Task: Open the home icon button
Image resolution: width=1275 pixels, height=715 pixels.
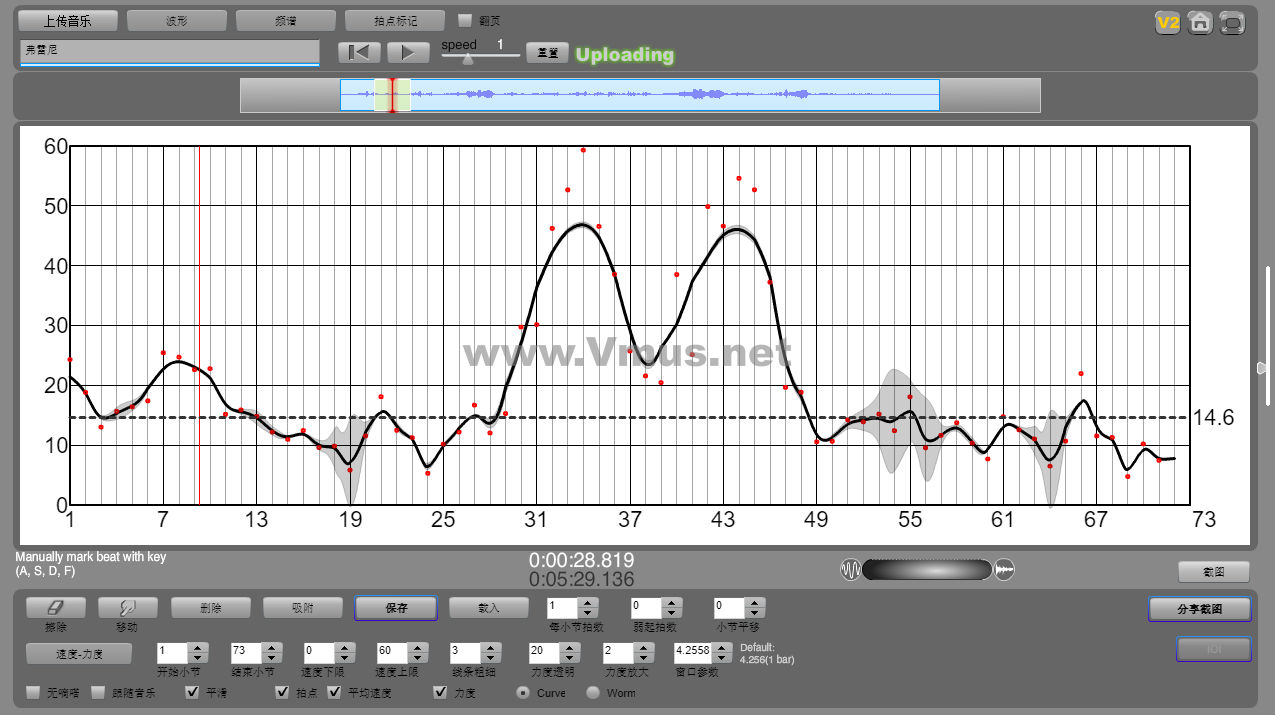Action: 1200,22
